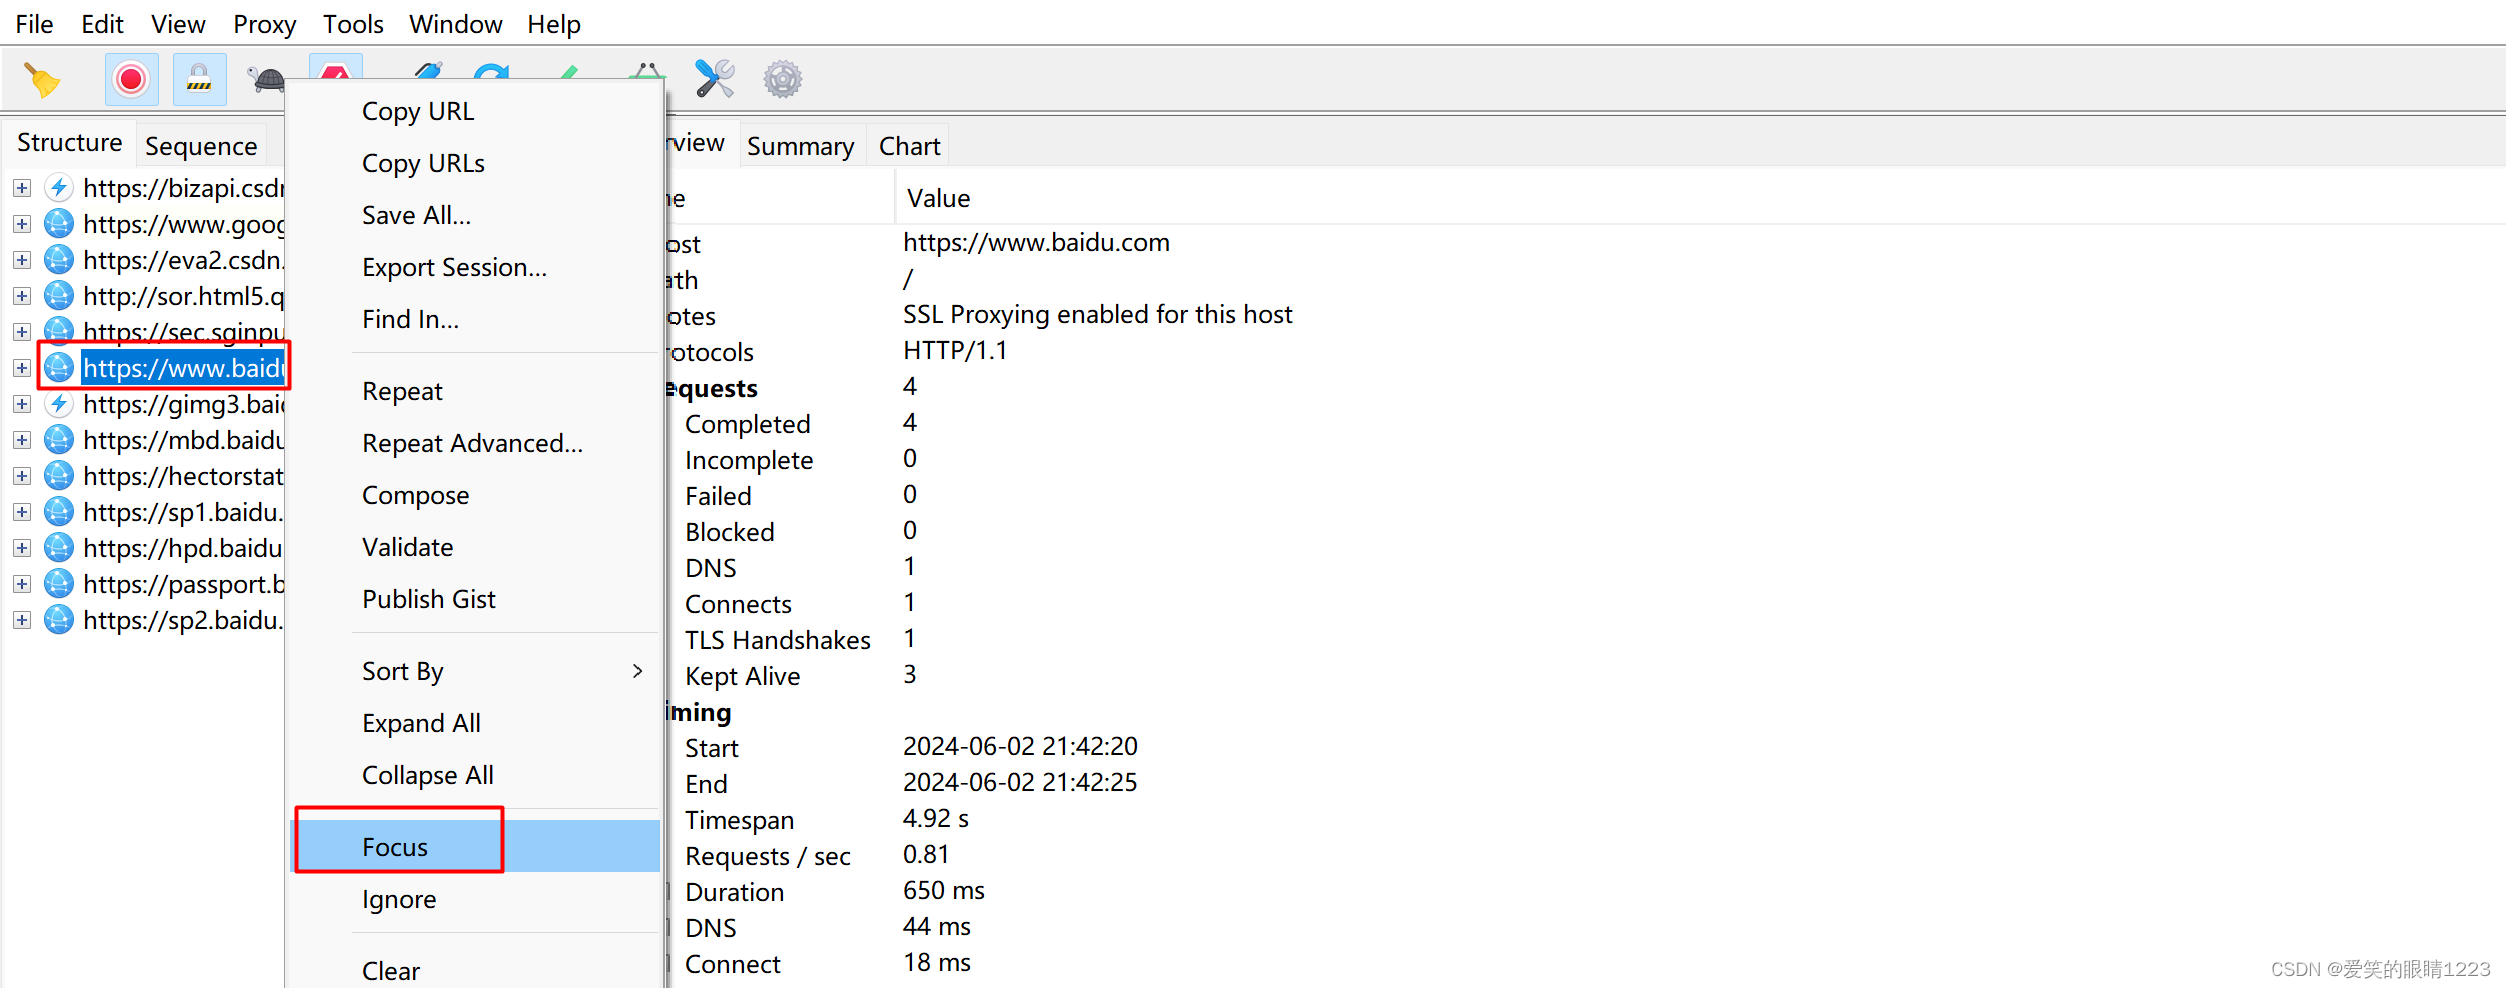Choose Expand All menu entry
Viewport: 2506px width, 988px height.
(474, 723)
